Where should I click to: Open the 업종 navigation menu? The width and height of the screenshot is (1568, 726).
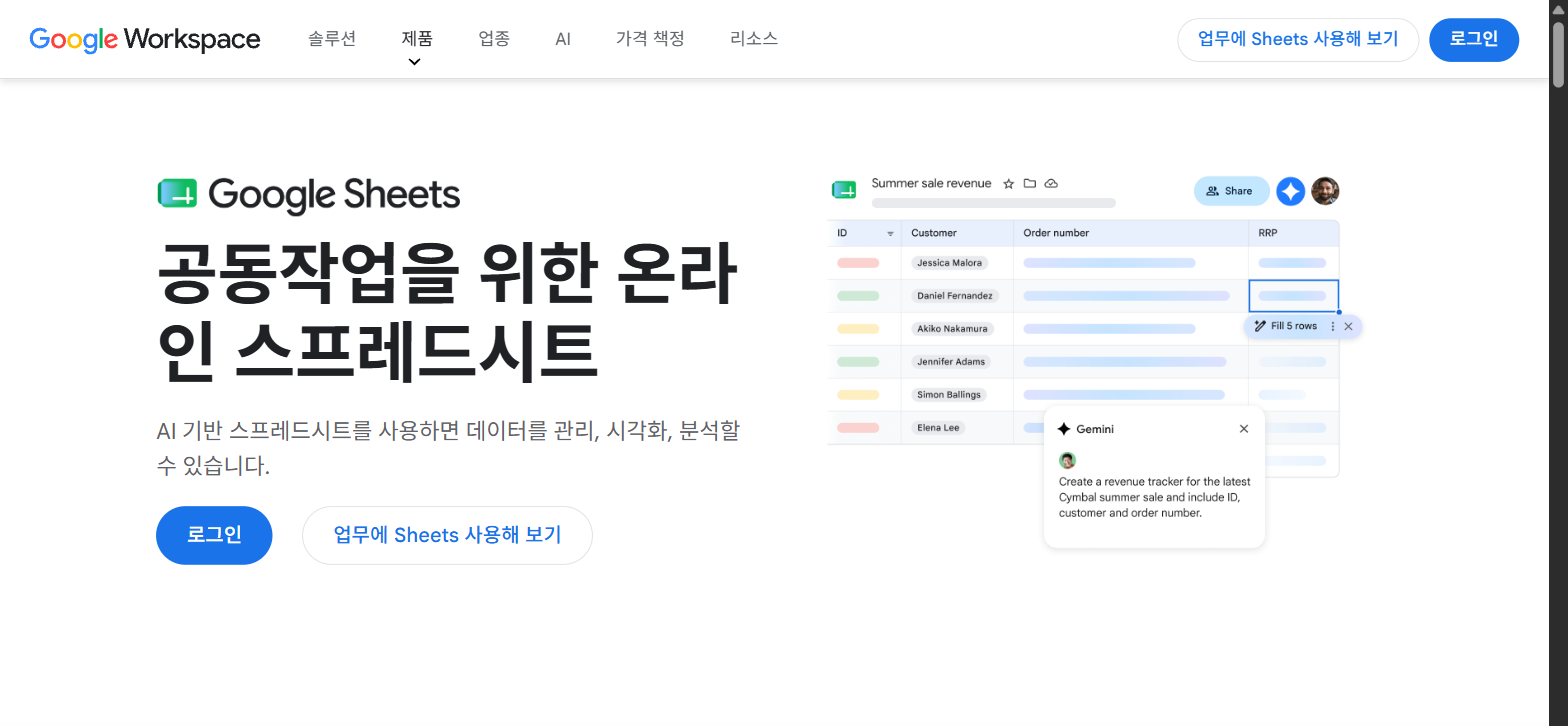coord(494,39)
